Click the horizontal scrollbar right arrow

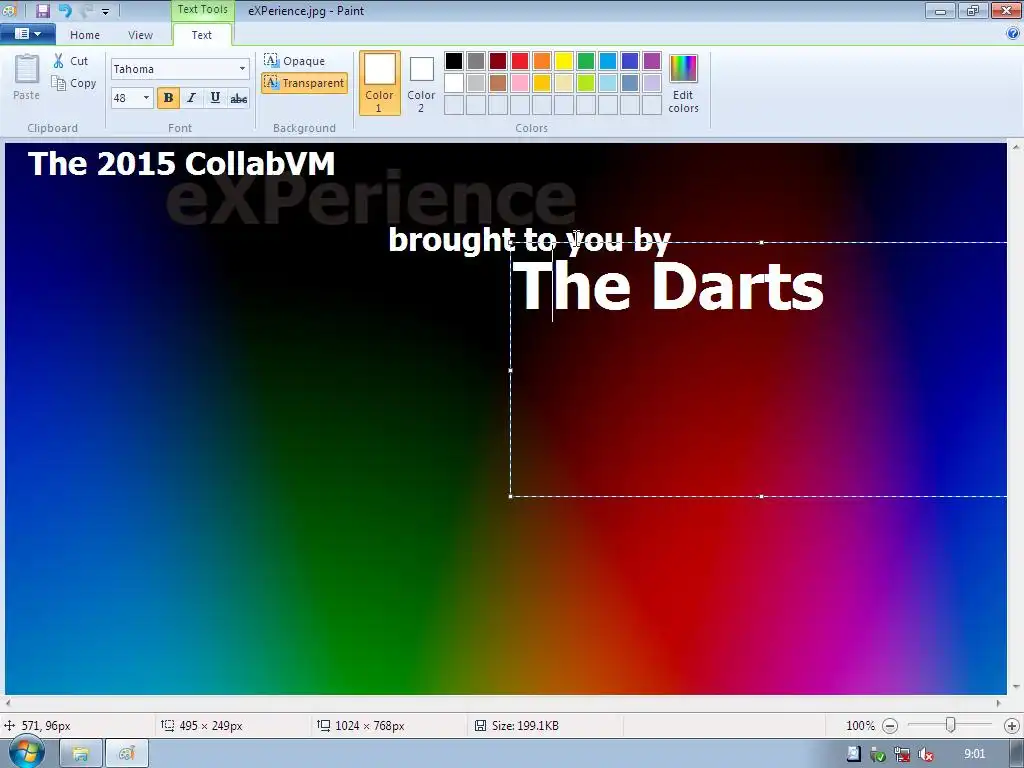[999, 703]
